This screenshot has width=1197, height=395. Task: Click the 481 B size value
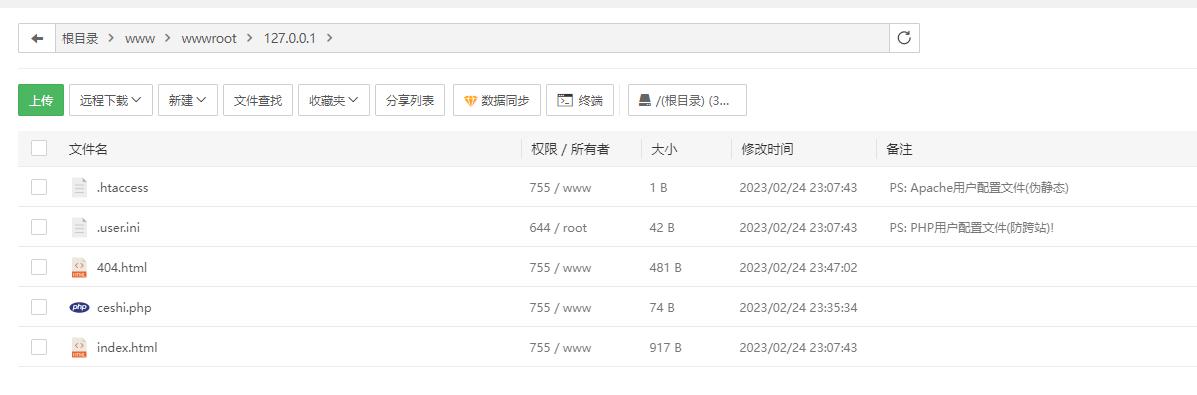666,267
